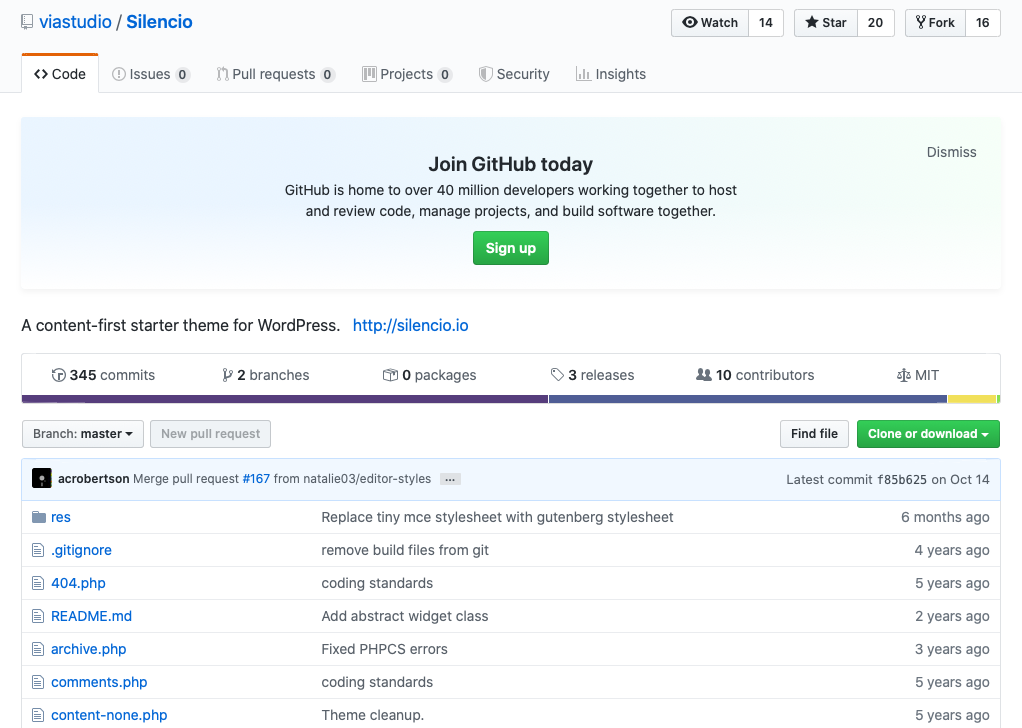Image resolution: width=1022 pixels, height=728 pixels.
Task: Open the 10 contributors link
Action: click(x=755, y=375)
